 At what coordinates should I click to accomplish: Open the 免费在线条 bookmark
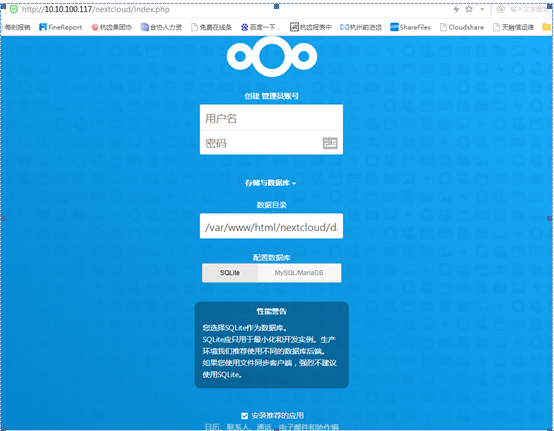click(x=211, y=27)
